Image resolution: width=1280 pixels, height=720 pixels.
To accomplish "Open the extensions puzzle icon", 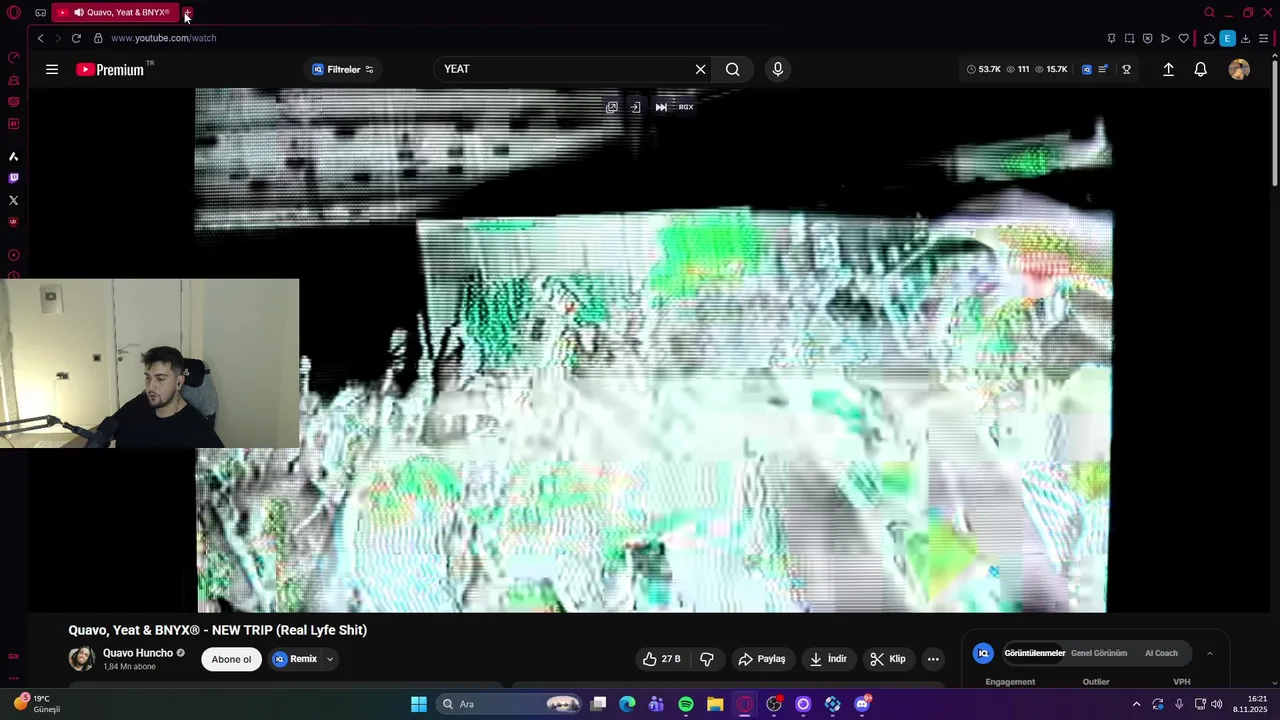I will coord(1209,38).
